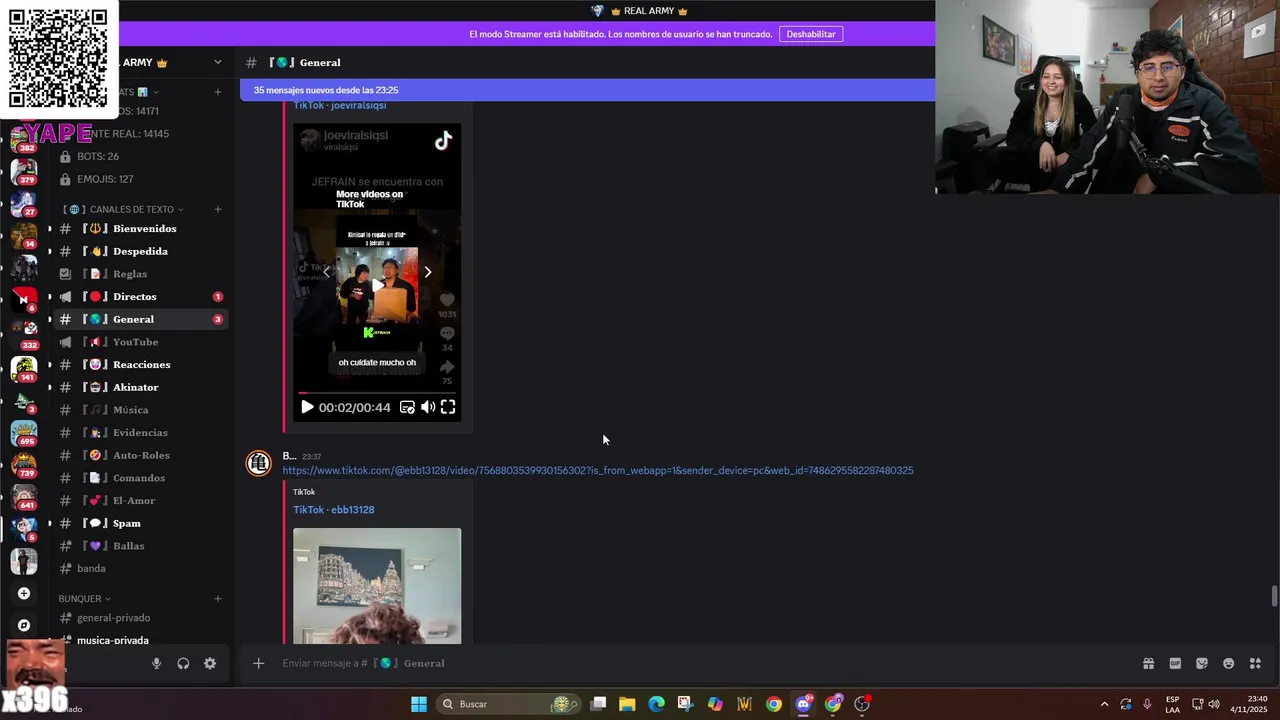The width and height of the screenshot is (1280, 720).
Task: Click the TikTok video progress bar
Action: (x=377, y=393)
